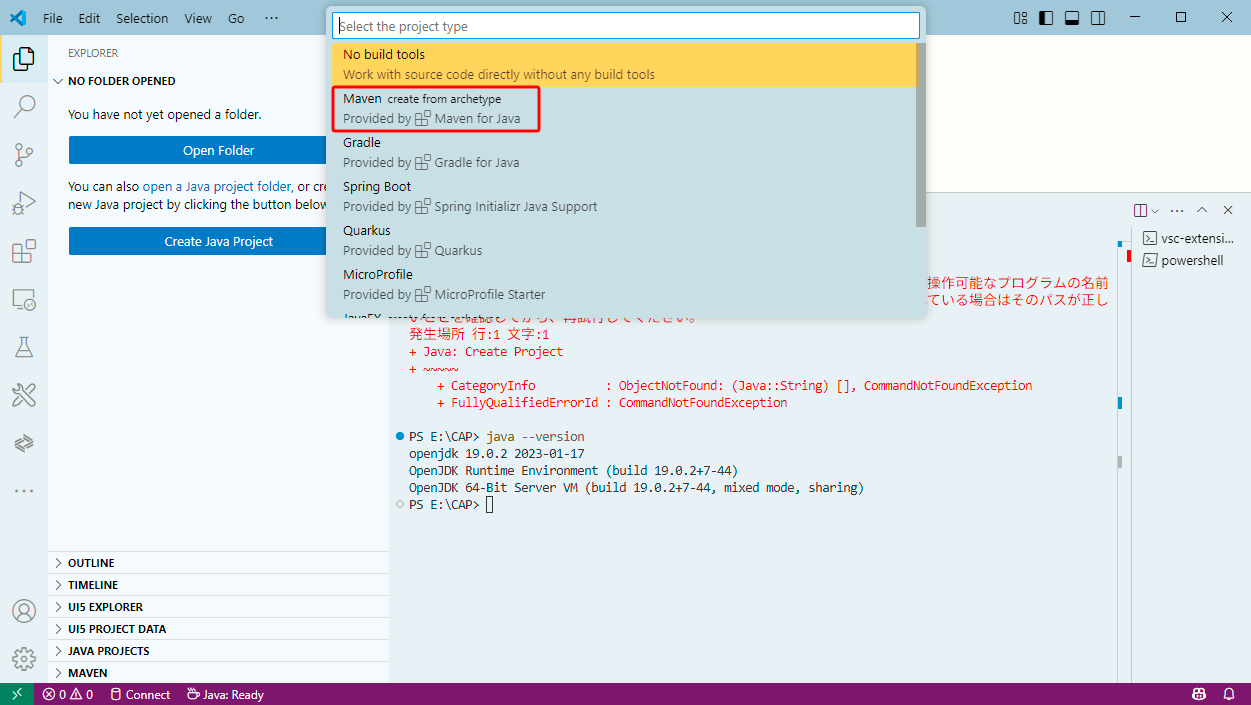
Task: Open the Search view icon
Action: (24, 106)
